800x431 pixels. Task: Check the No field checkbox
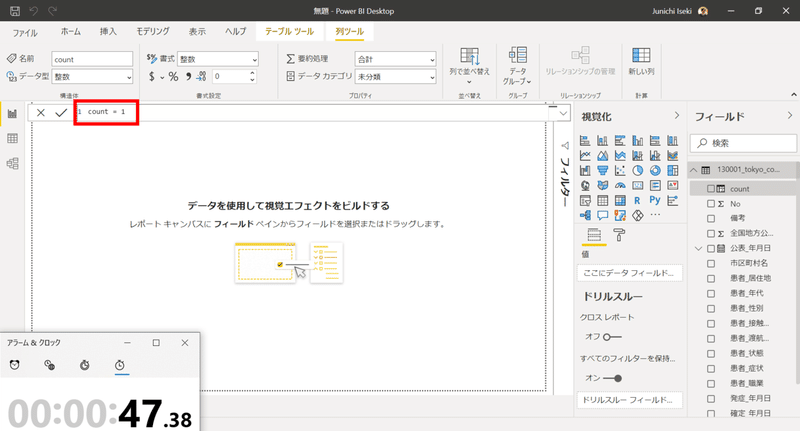(711, 204)
